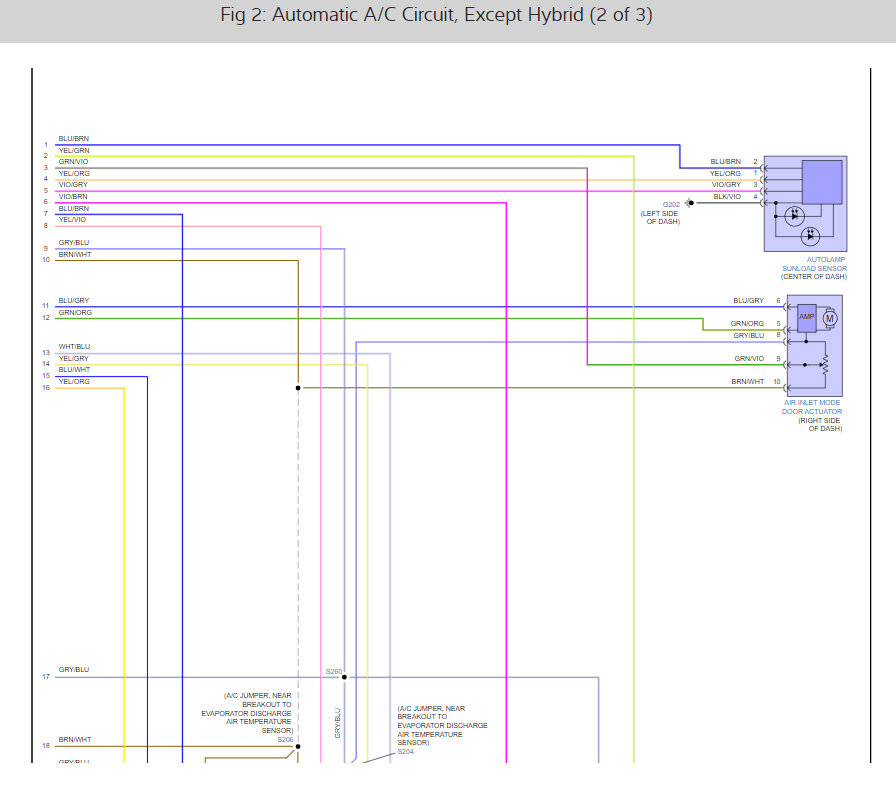Screen dimensions: 896x790
Task: Click the BLU/GRY label on wire 11
Action: click(74, 301)
